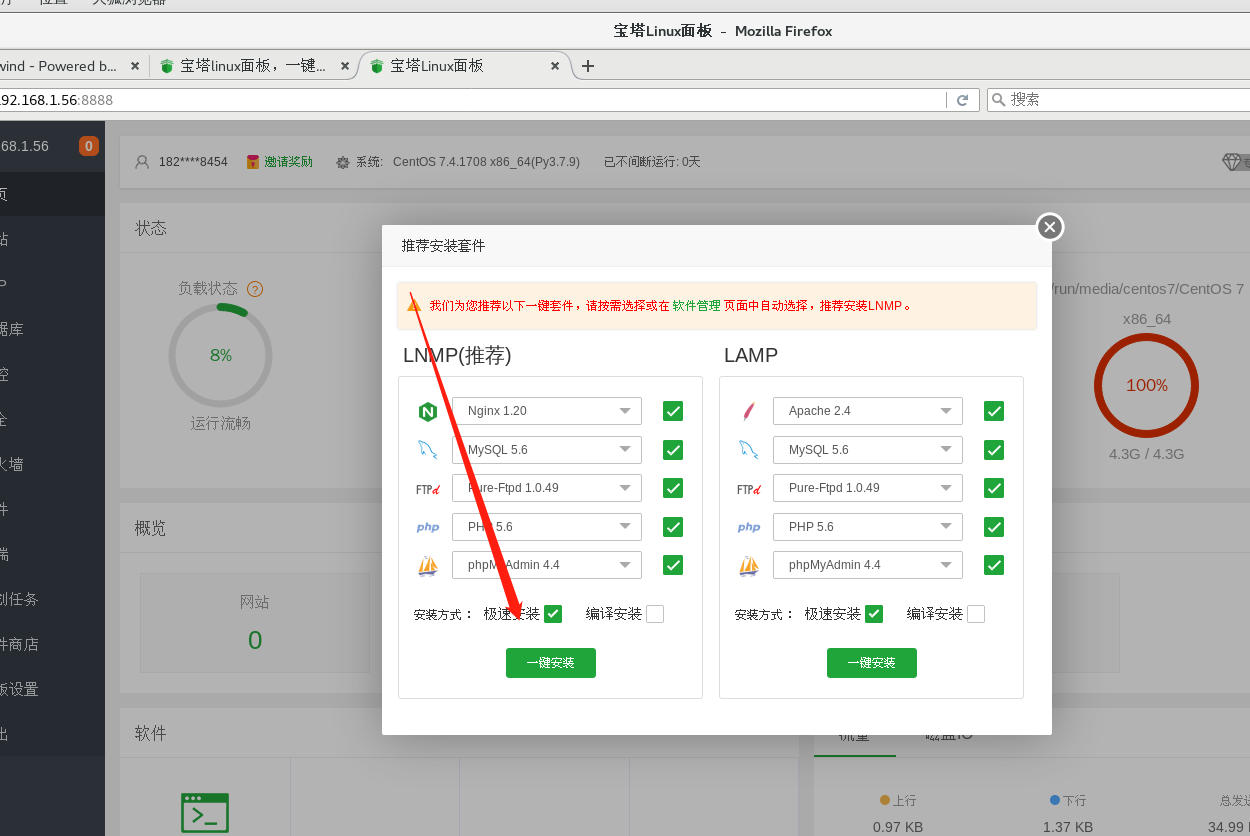The height and width of the screenshot is (836, 1250).
Task: Click the diamond icon in panel header
Action: point(1232,162)
